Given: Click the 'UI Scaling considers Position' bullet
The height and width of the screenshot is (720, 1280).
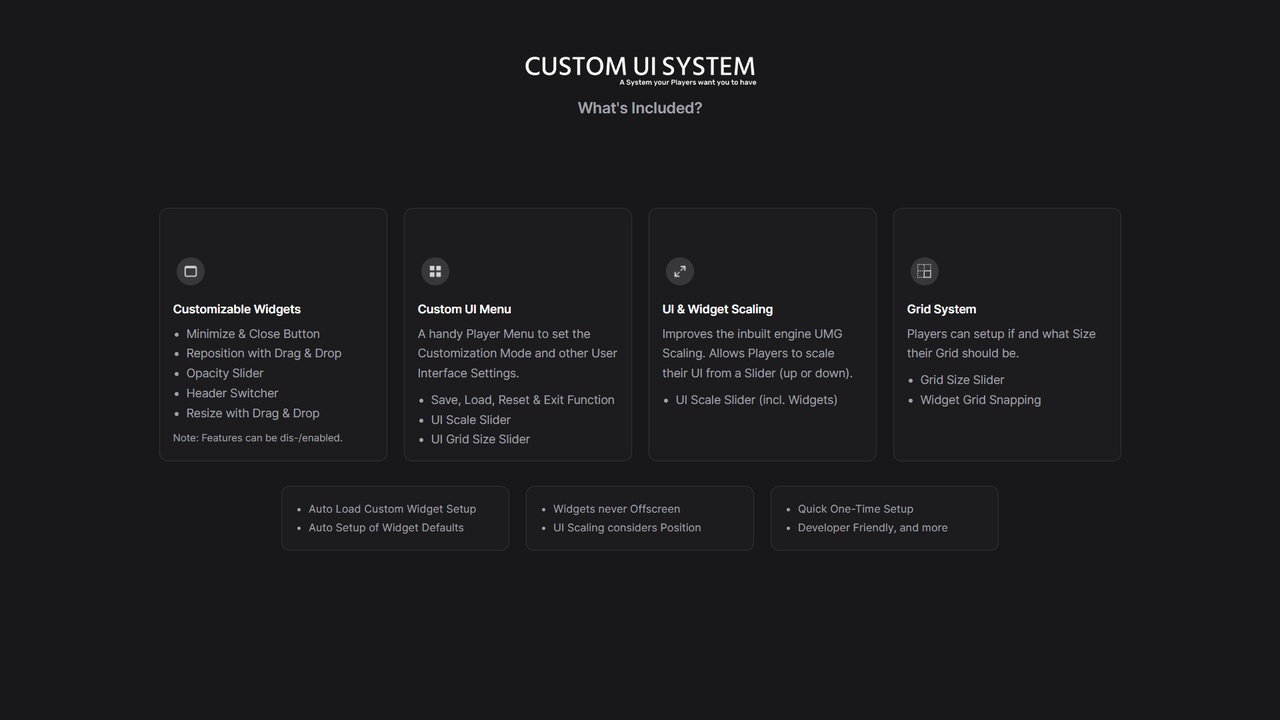Looking at the screenshot, I should click(x=627, y=528).
